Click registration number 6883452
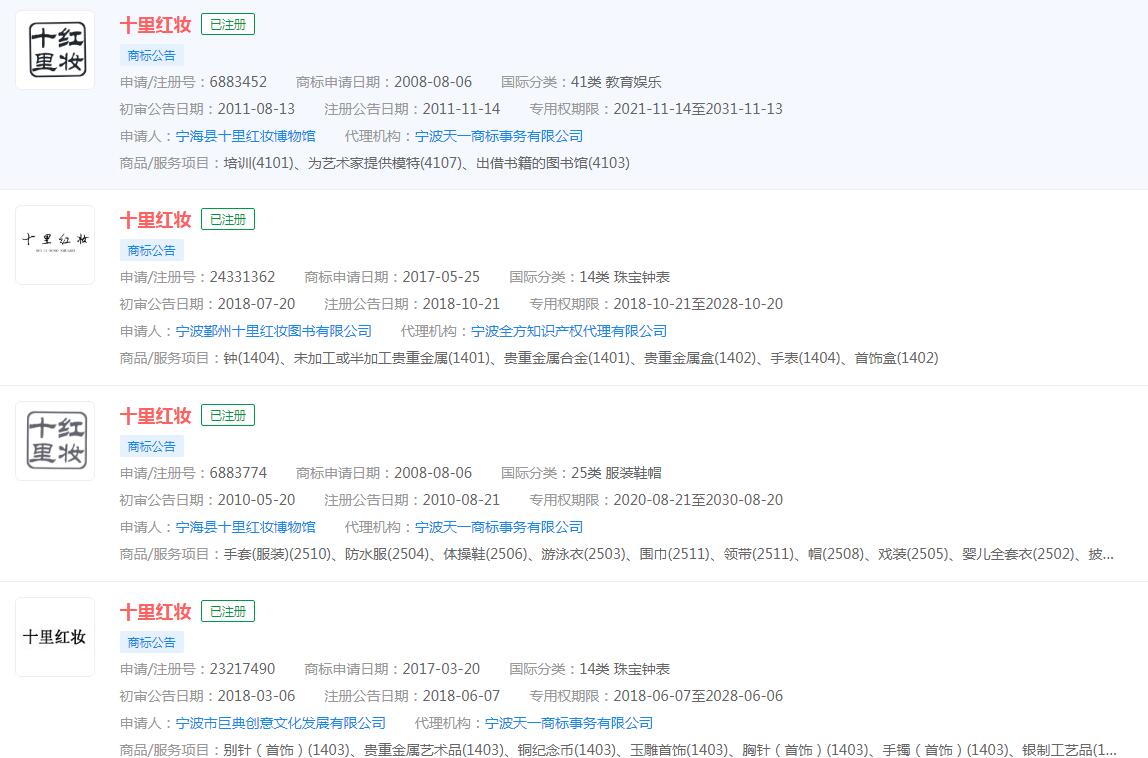The width and height of the screenshot is (1148, 758). [238, 81]
